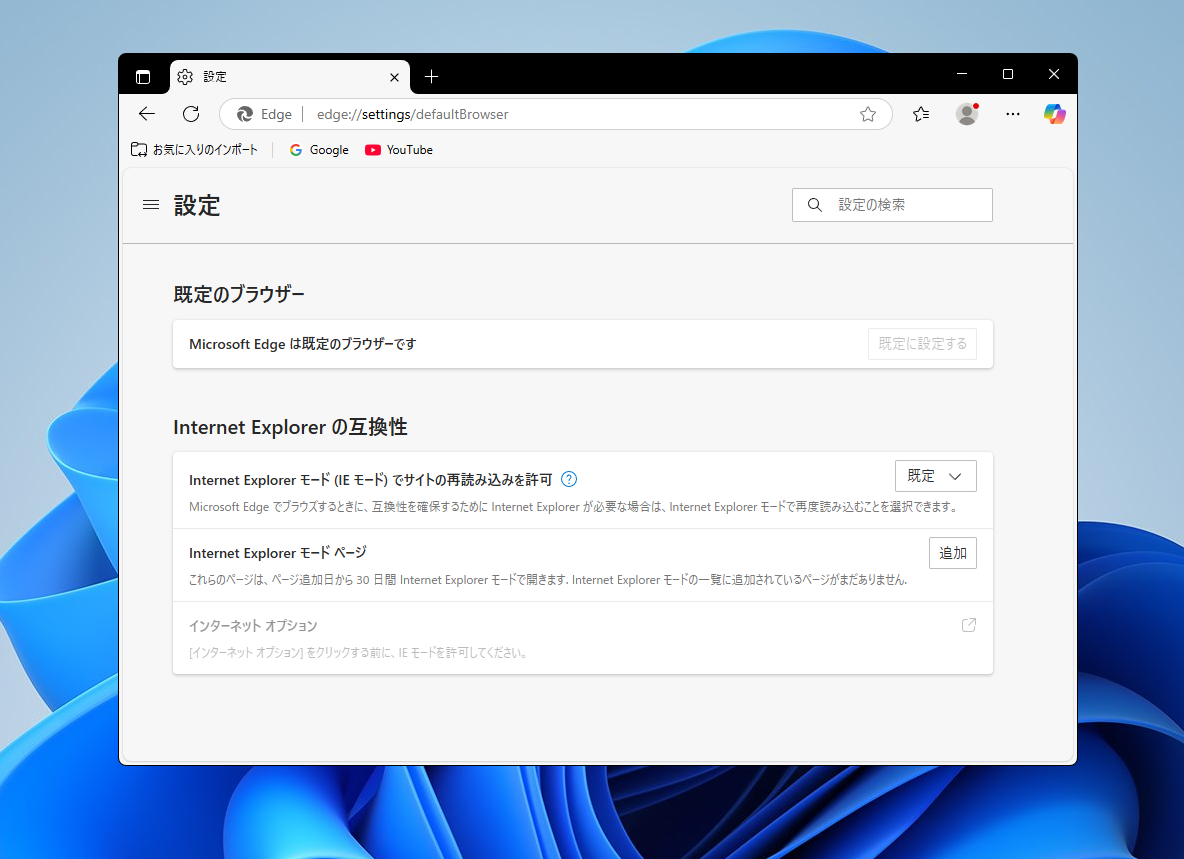Open the Settings and more ellipsis menu

[x=1013, y=114]
